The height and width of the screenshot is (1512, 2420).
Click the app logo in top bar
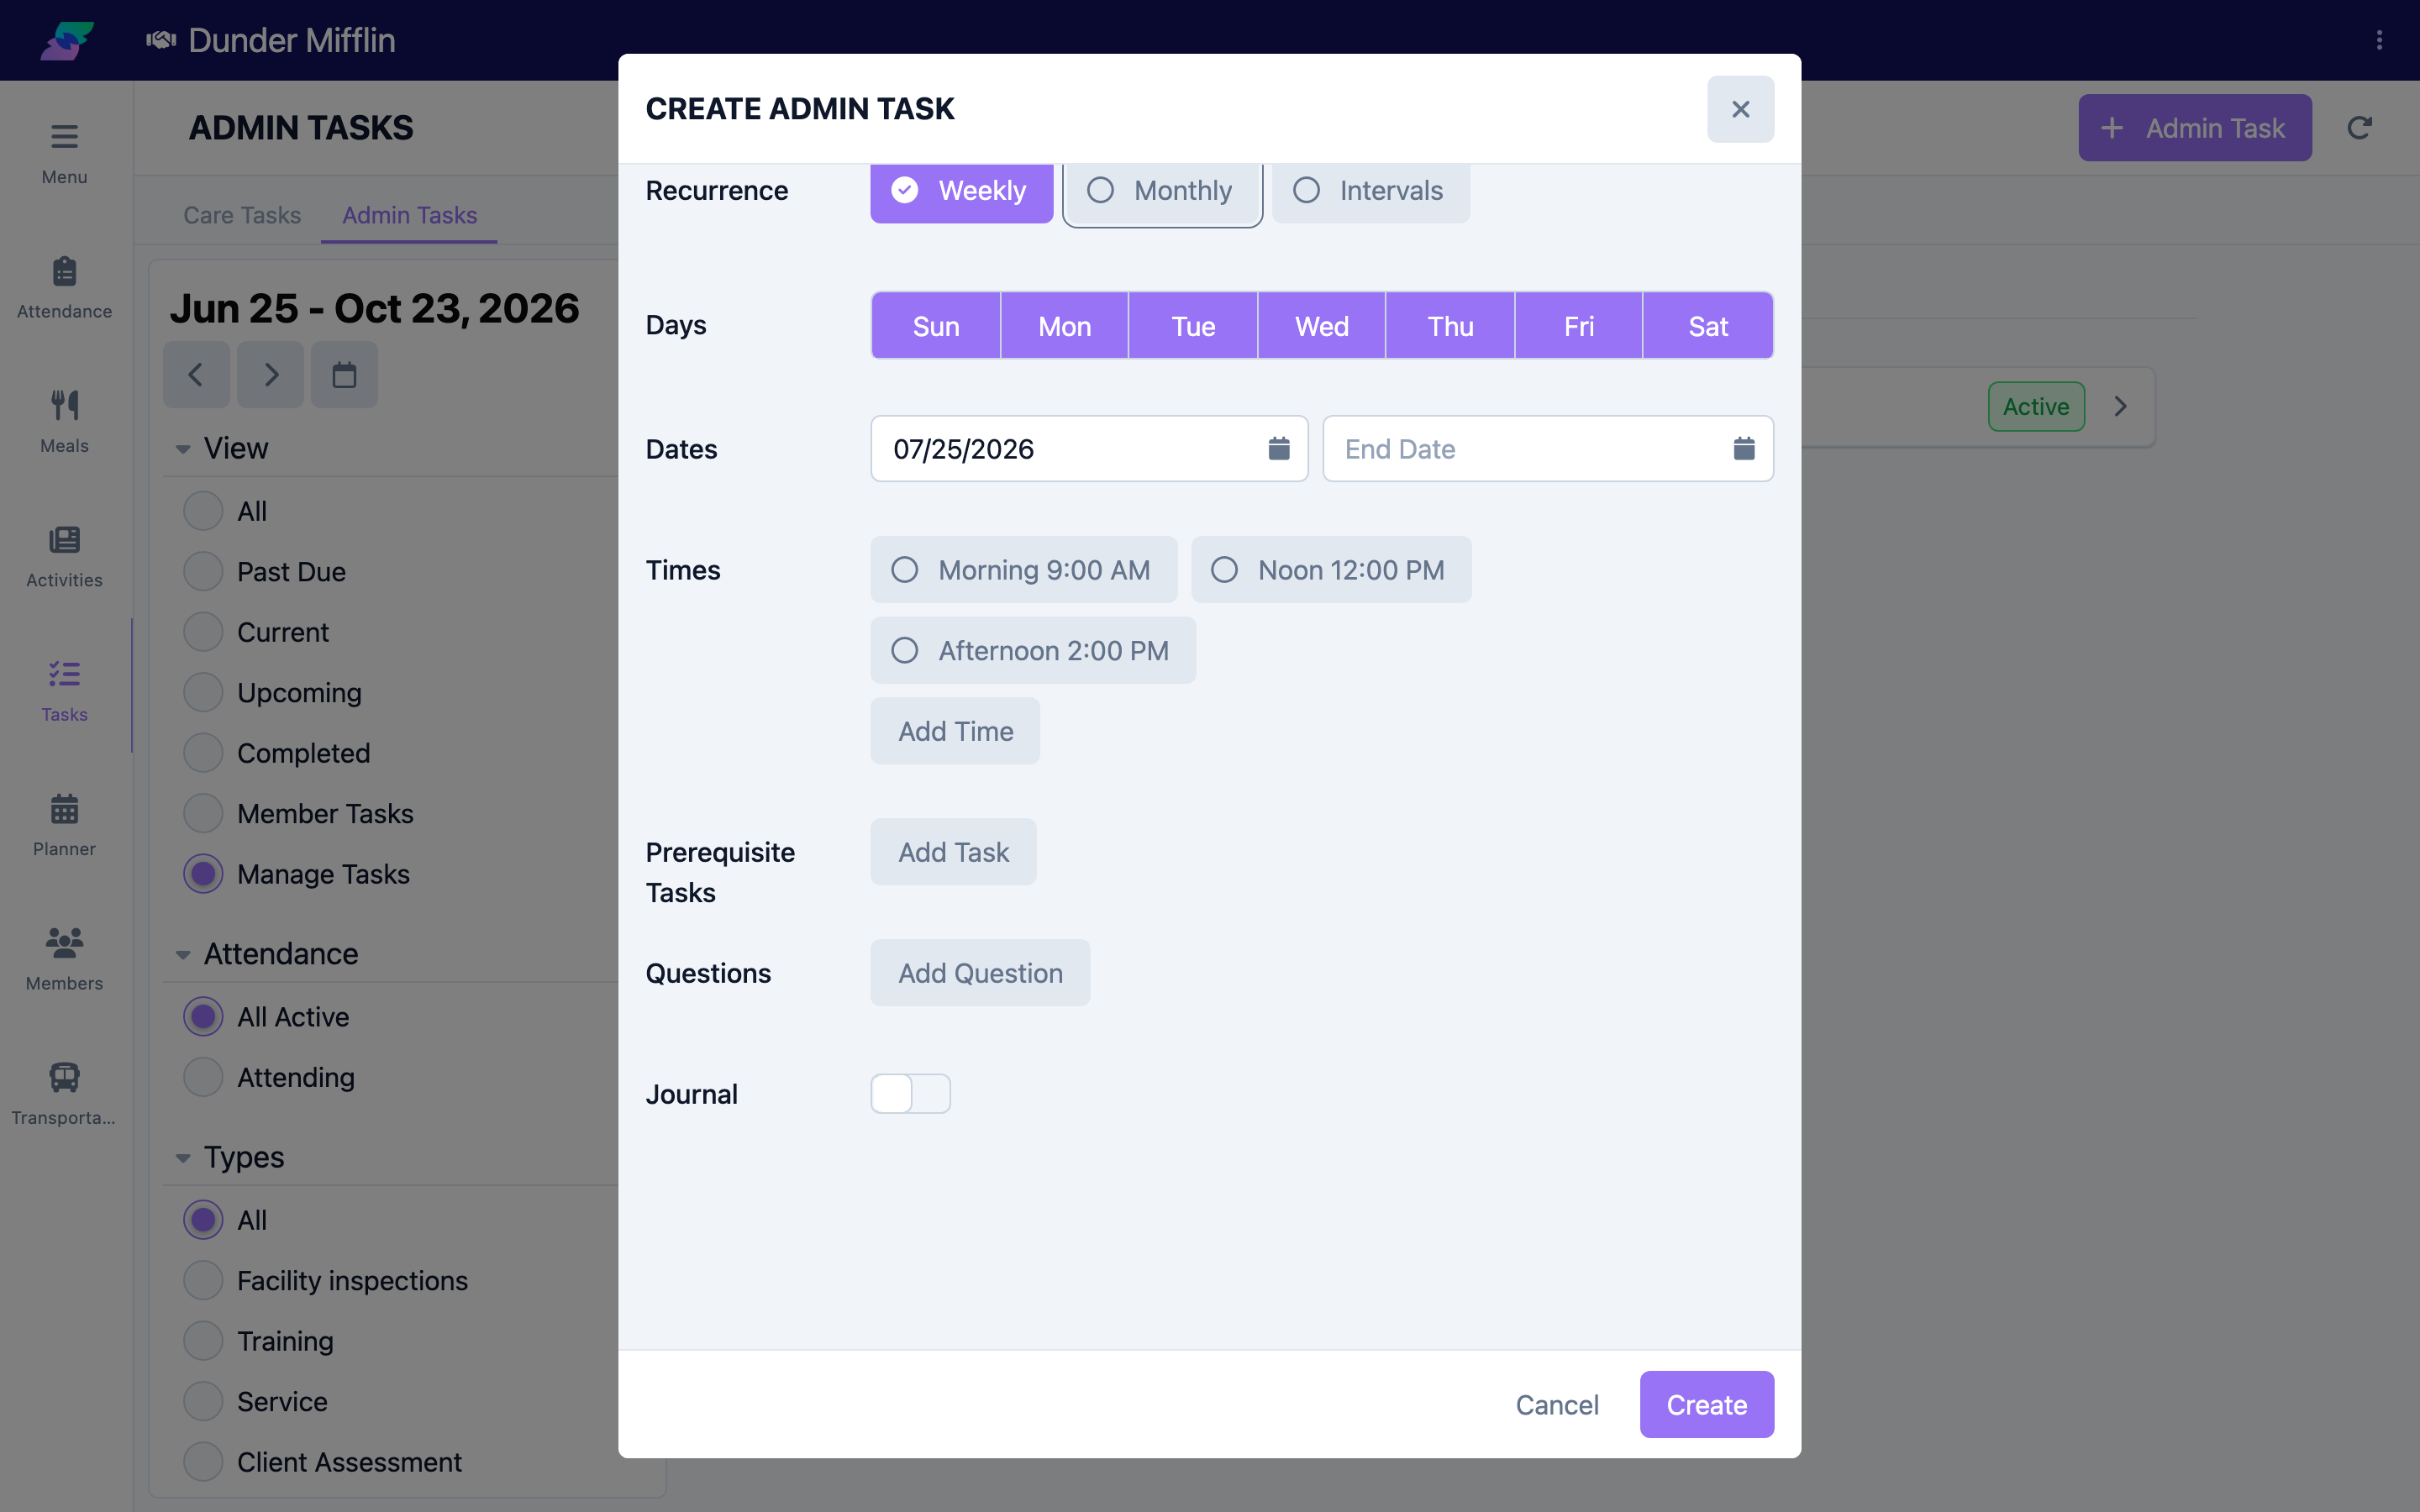pyautogui.click(x=67, y=40)
